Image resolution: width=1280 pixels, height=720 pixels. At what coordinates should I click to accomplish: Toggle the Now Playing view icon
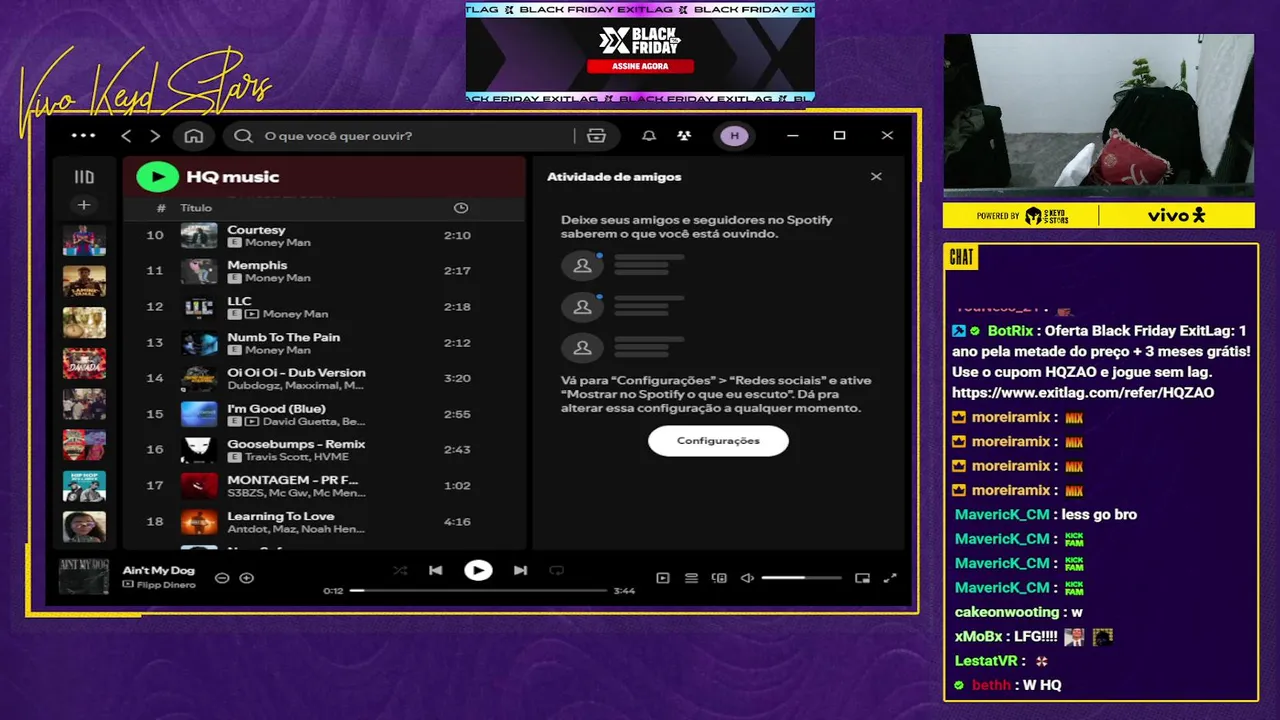pos(663,578)
